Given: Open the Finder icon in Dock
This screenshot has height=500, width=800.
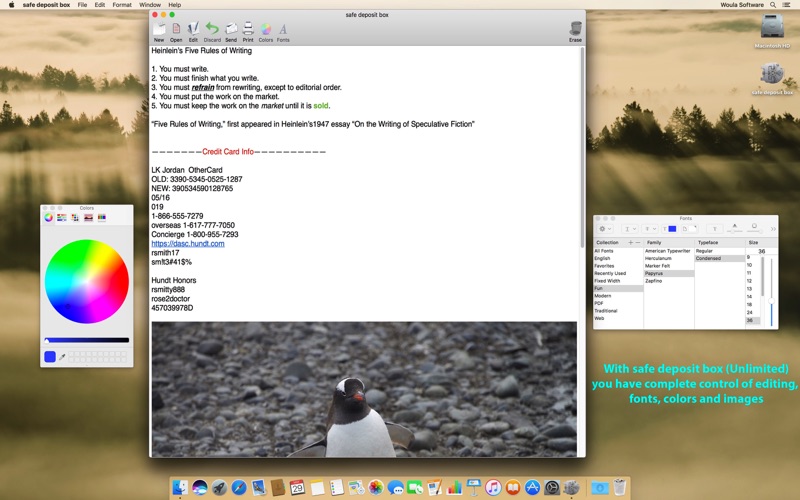Looking at the screenshot, I should click(x=180, y=487).
